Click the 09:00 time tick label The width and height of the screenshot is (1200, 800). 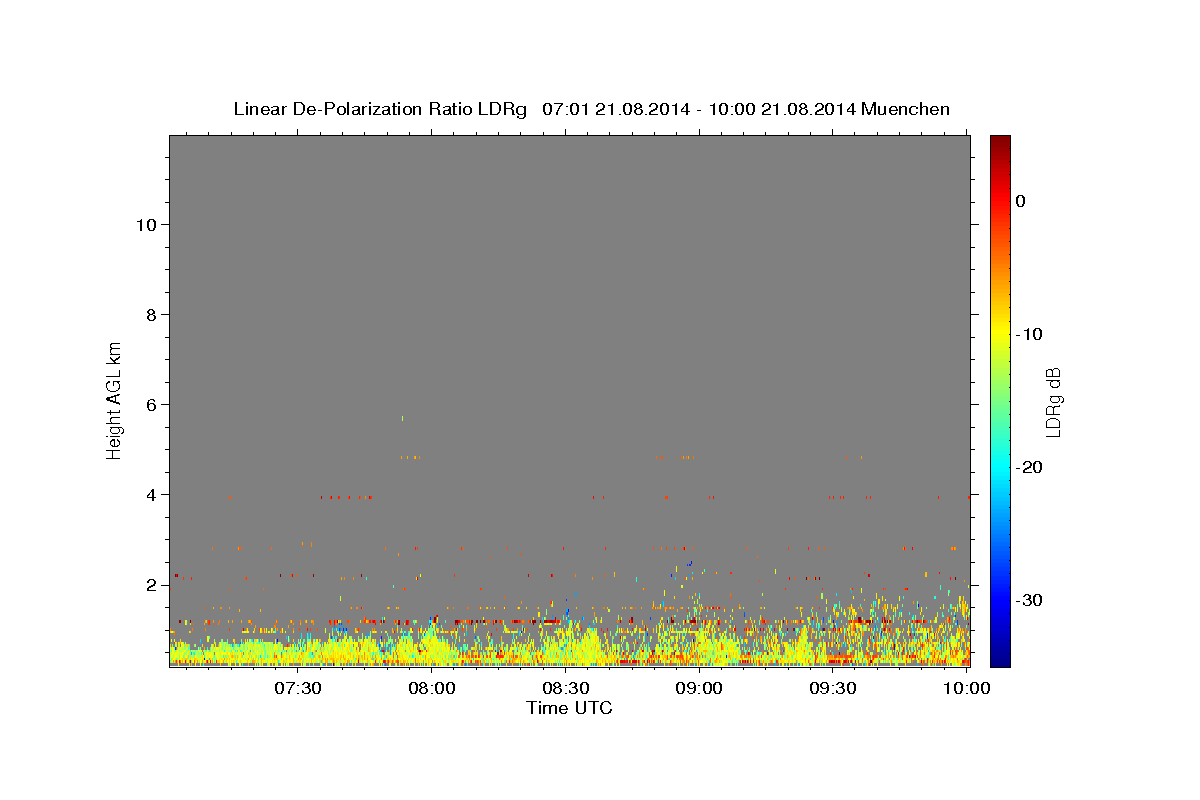tap(699, 688)
